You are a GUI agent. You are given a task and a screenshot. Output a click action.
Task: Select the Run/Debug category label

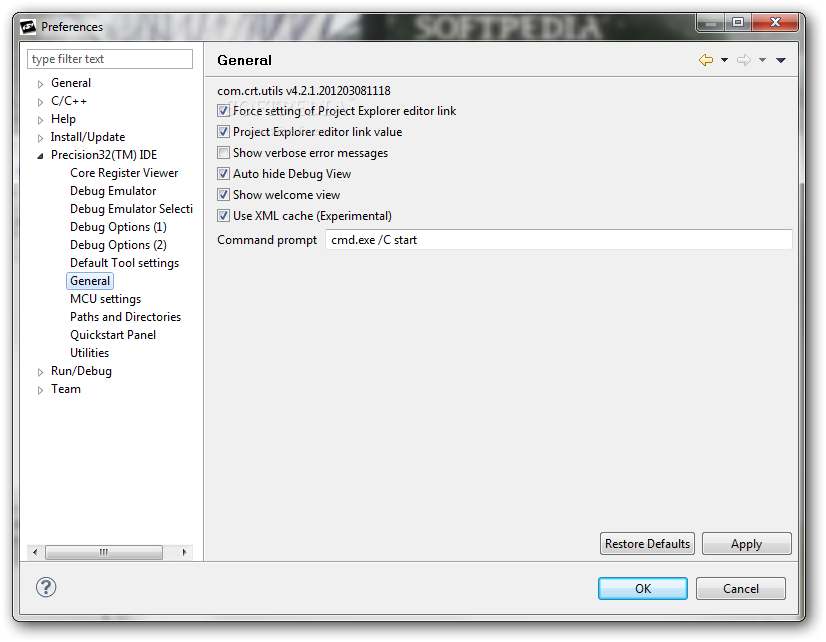[81, 371]
